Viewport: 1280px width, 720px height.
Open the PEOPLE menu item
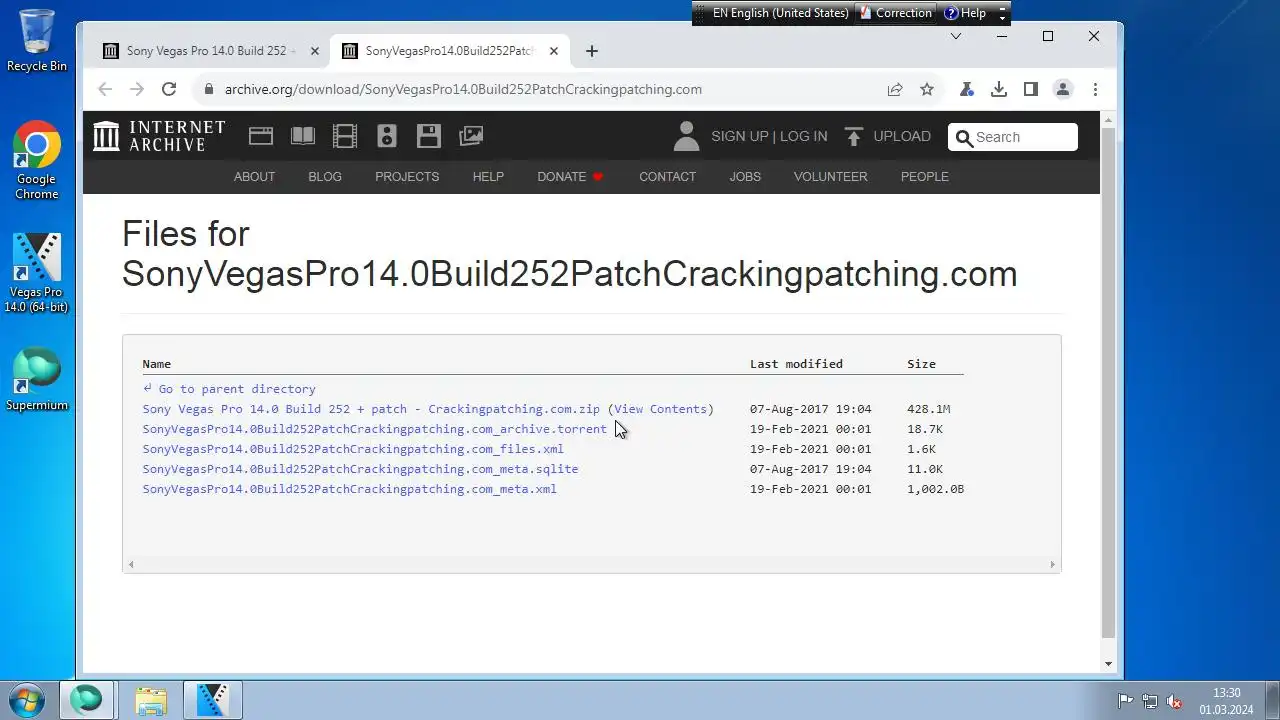[x=924, y=176]
